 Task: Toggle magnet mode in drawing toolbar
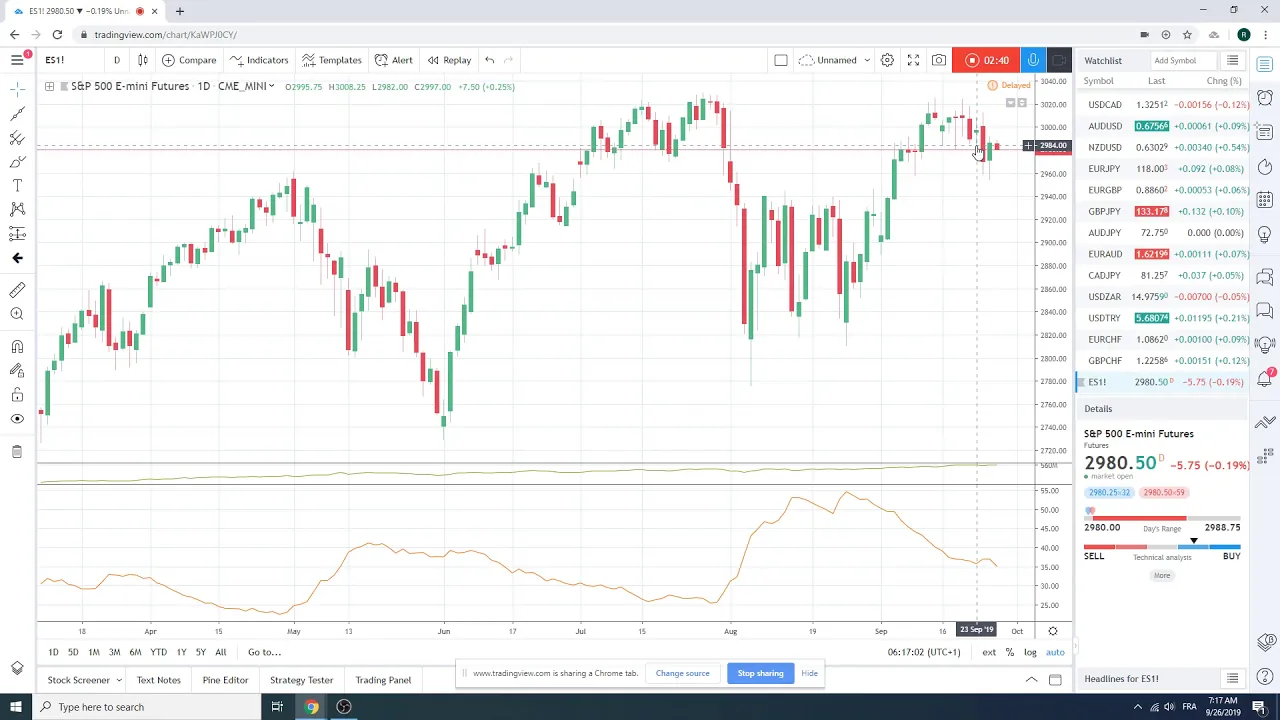click(17, 347)
